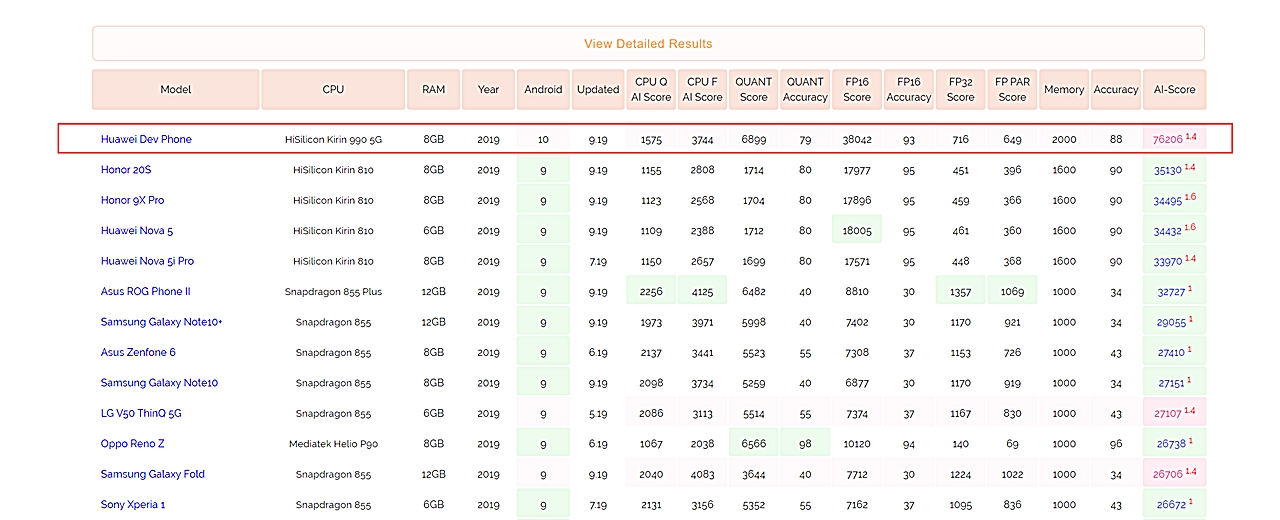Screen dimensions: 1280x520
Task: Click the highlighted FP32 score 1357
Action: 961,292
